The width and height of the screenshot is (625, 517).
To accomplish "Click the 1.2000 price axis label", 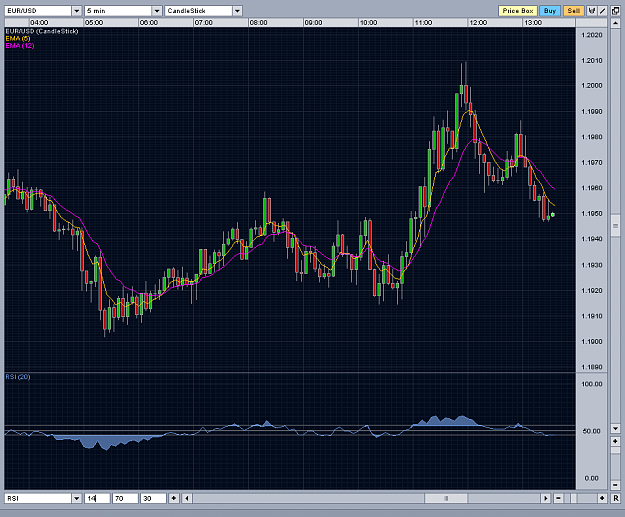I will click(x=592, y=86).
